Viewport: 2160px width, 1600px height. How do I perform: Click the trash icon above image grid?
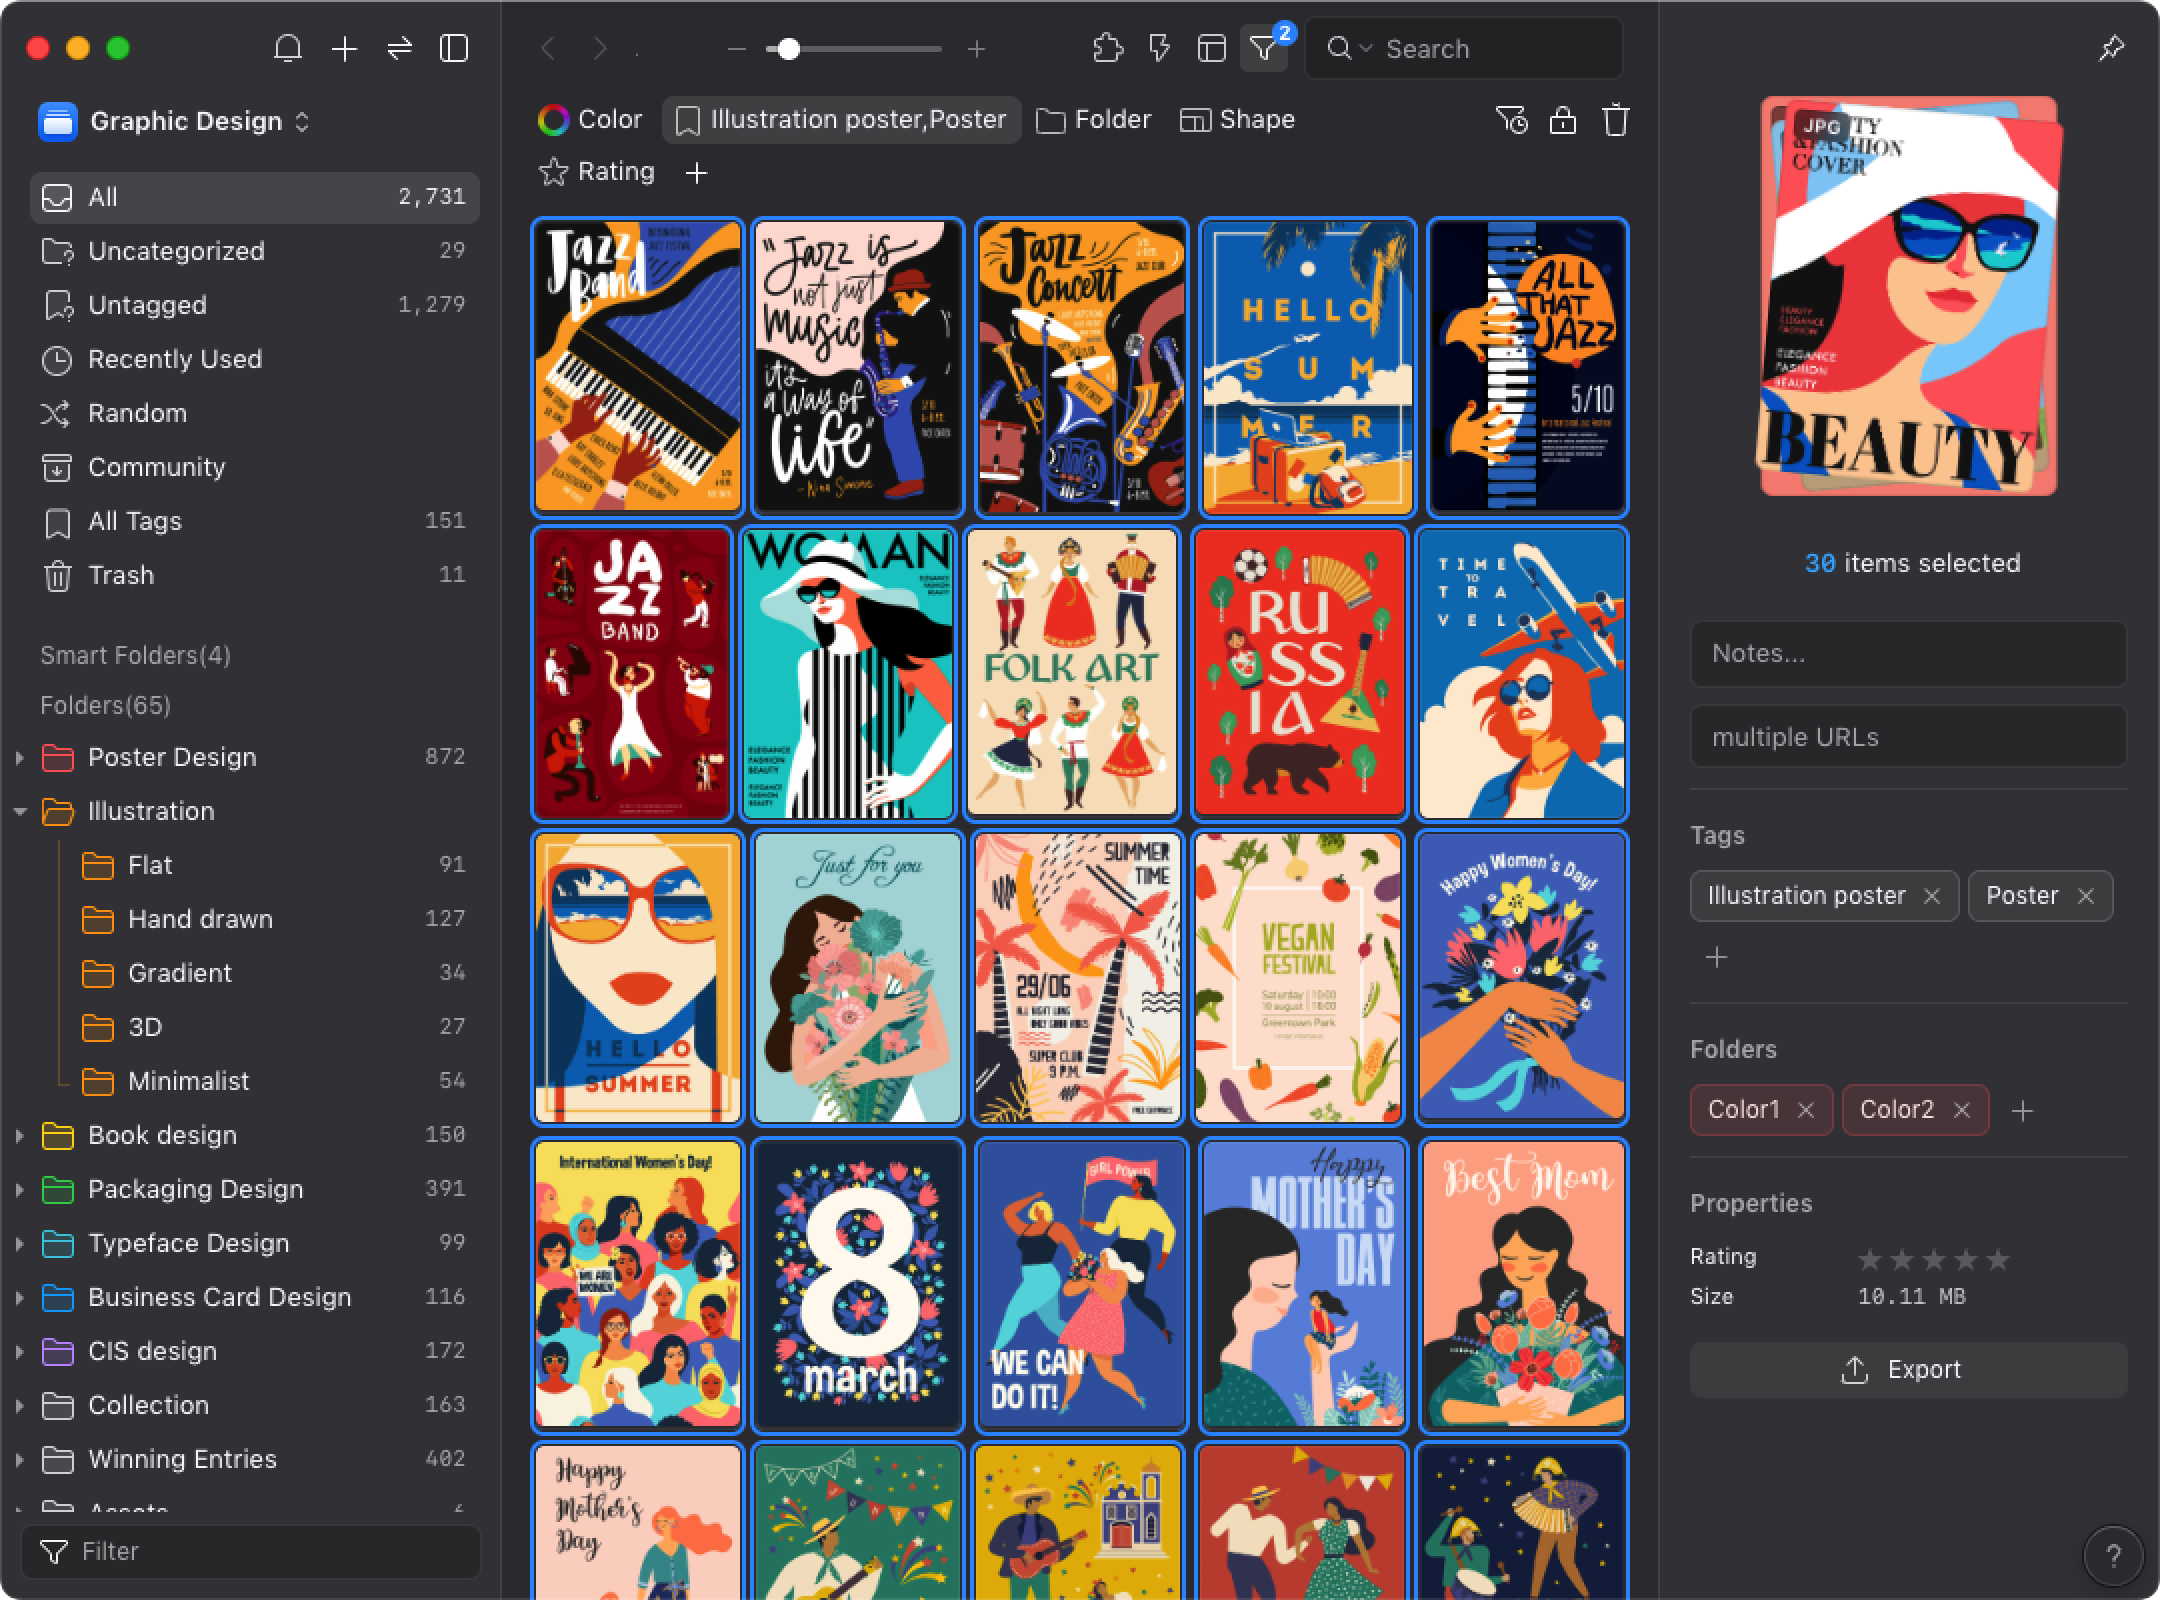tap(1617, 119)
